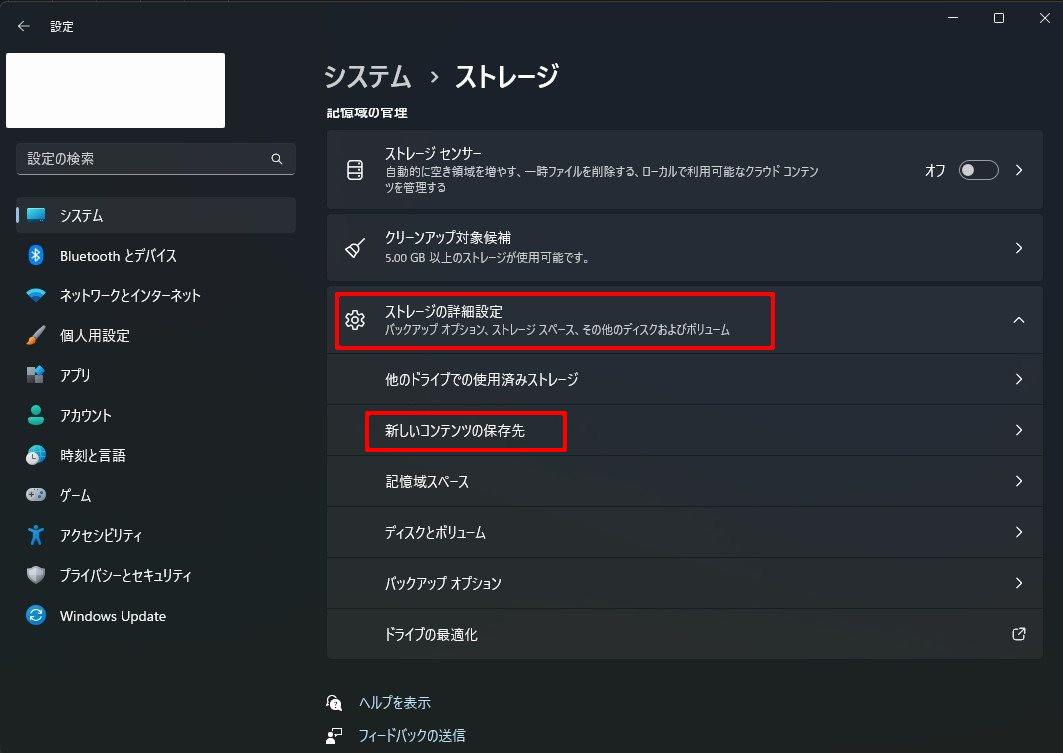
Task: Click the 時刻と言語 clock icon
Action: point(36,456)
